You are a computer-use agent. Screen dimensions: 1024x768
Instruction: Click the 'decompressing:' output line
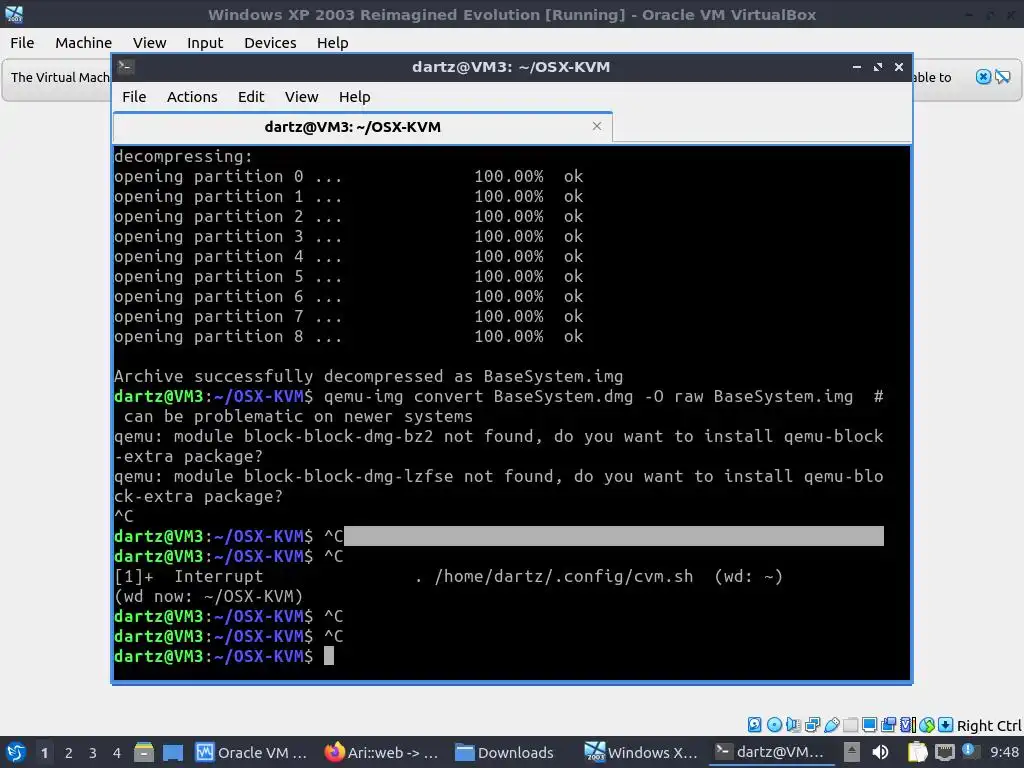click(x=183, y=157)
